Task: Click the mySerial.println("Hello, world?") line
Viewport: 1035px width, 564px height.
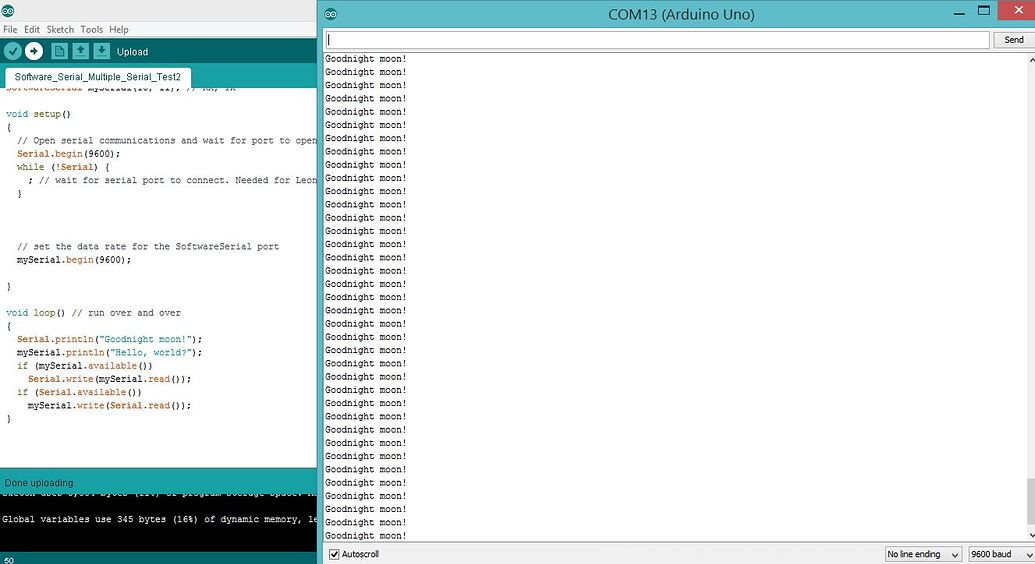Action: [110, 352]
